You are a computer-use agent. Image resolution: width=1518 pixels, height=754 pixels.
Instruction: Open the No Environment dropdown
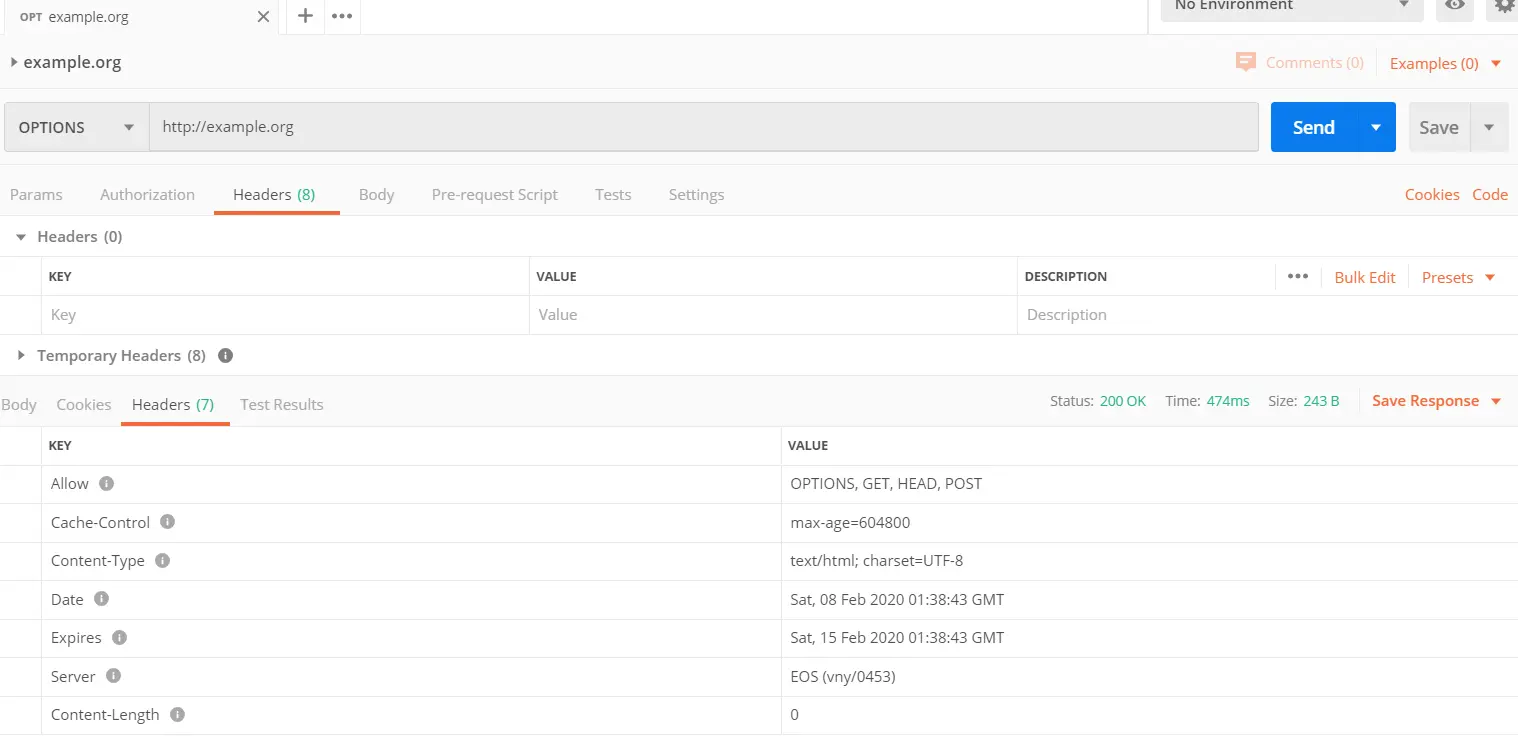click(1291, 6)
